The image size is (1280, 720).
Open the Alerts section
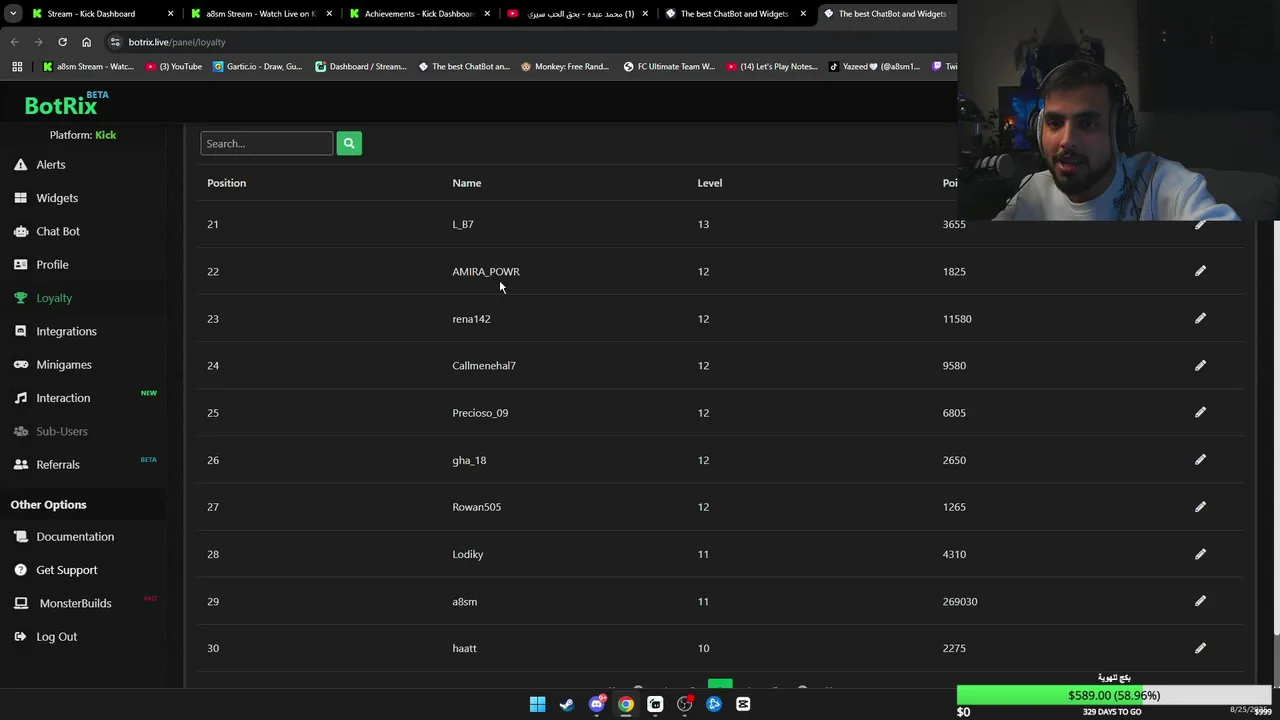50,164
